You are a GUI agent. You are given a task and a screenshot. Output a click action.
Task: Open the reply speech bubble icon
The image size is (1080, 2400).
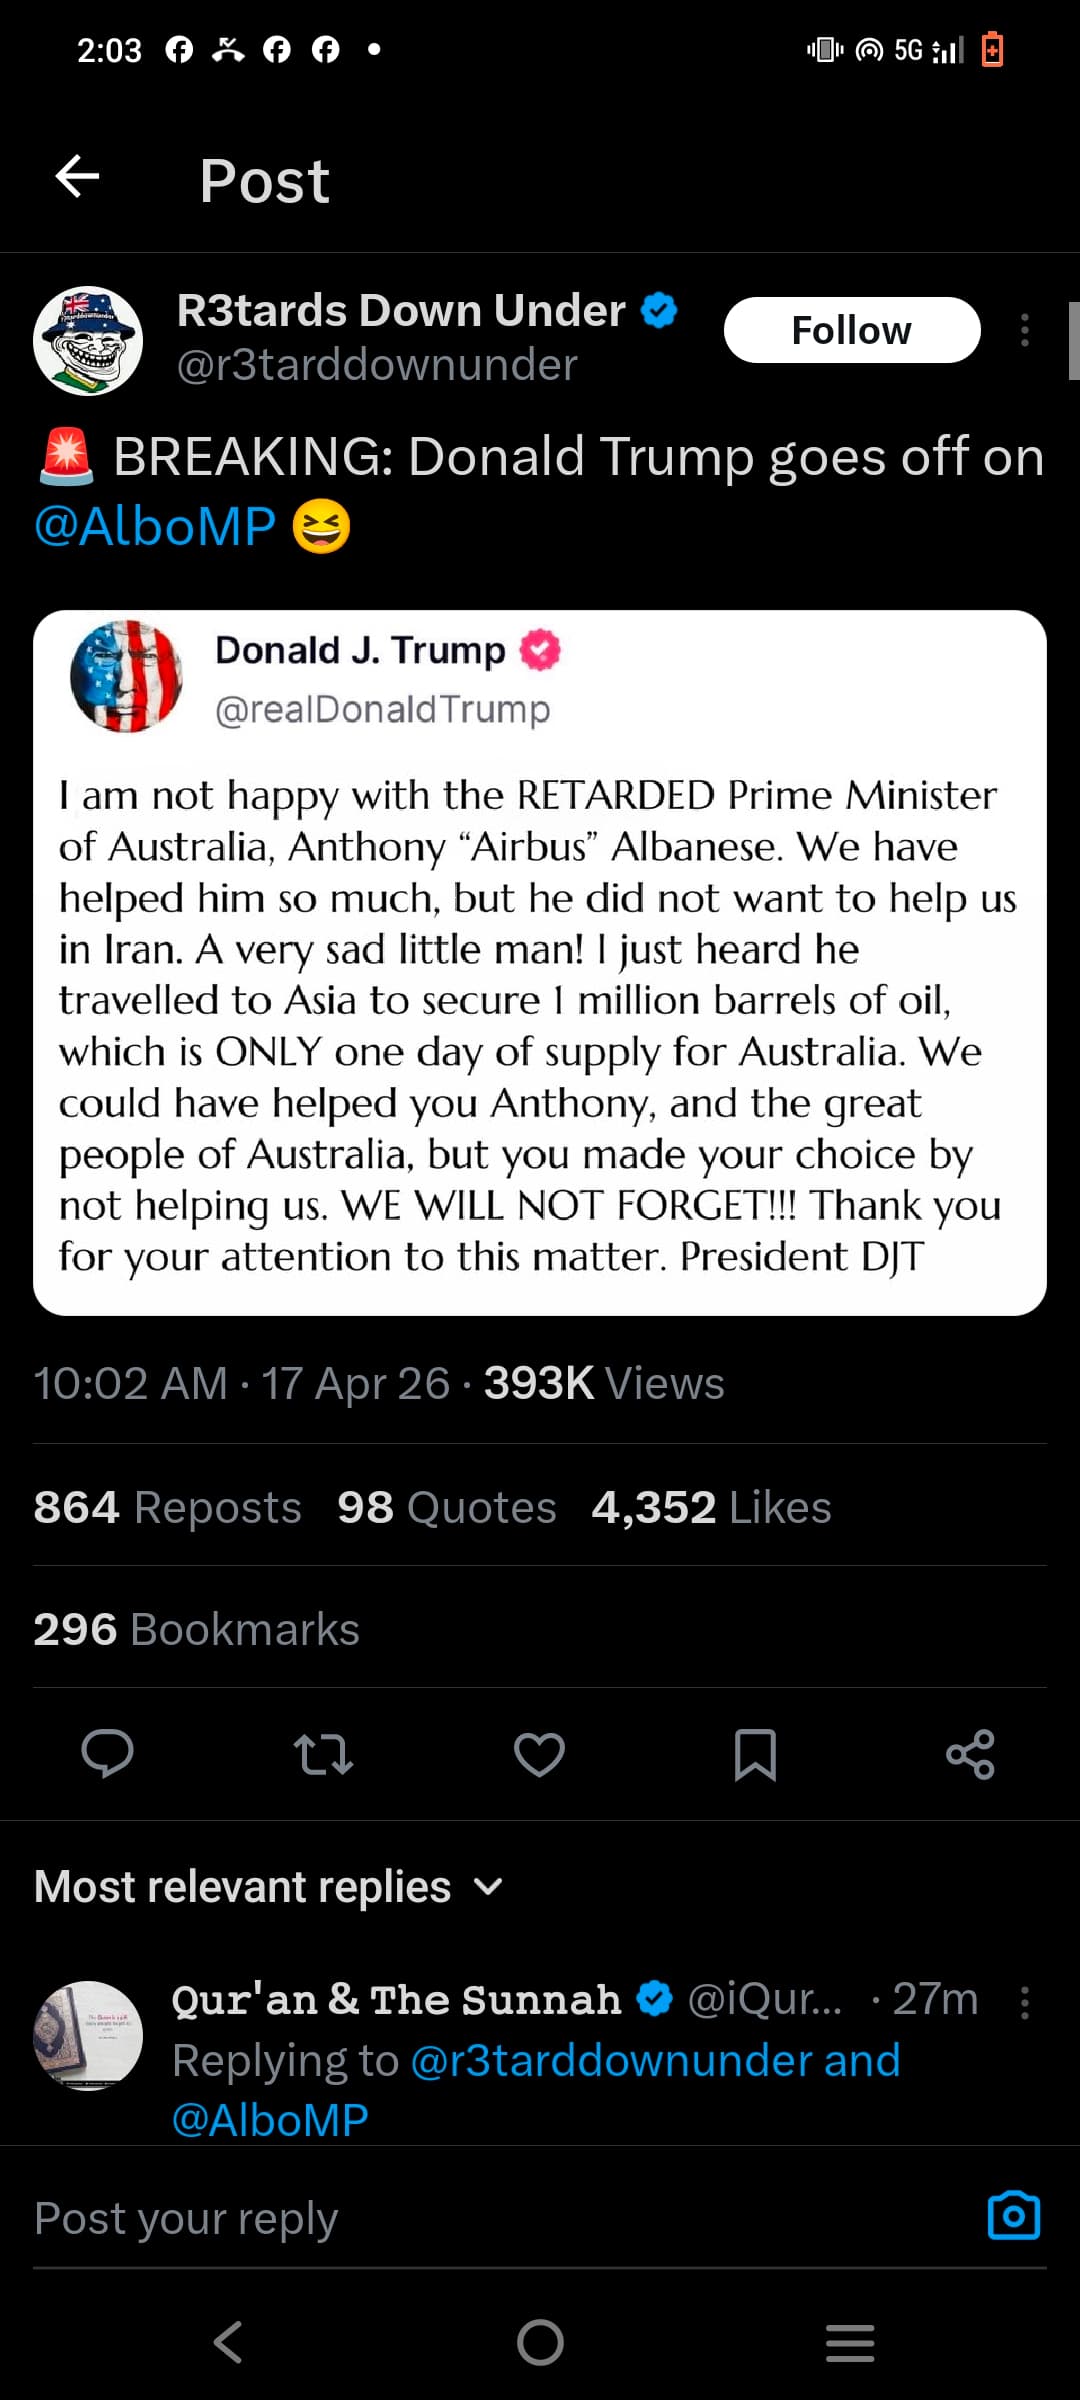107,1754
